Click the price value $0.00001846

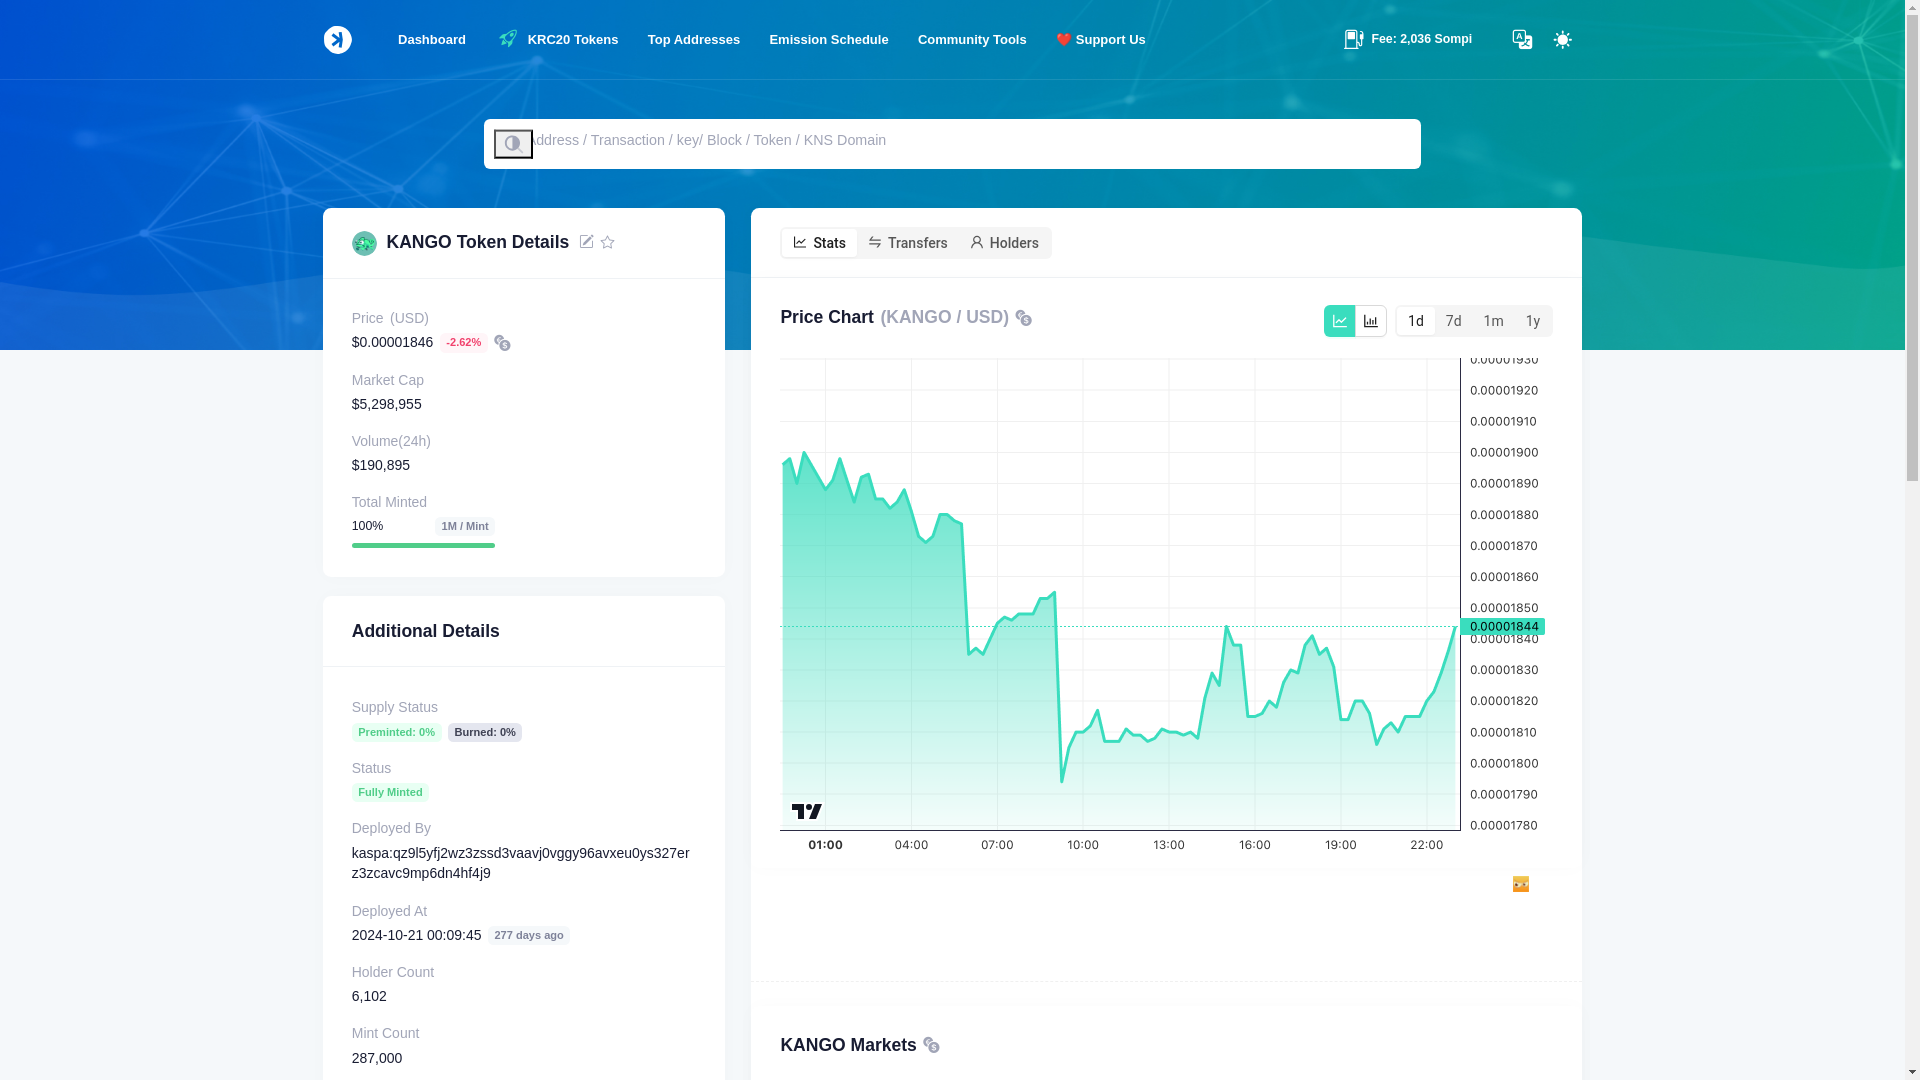point(392,342)
